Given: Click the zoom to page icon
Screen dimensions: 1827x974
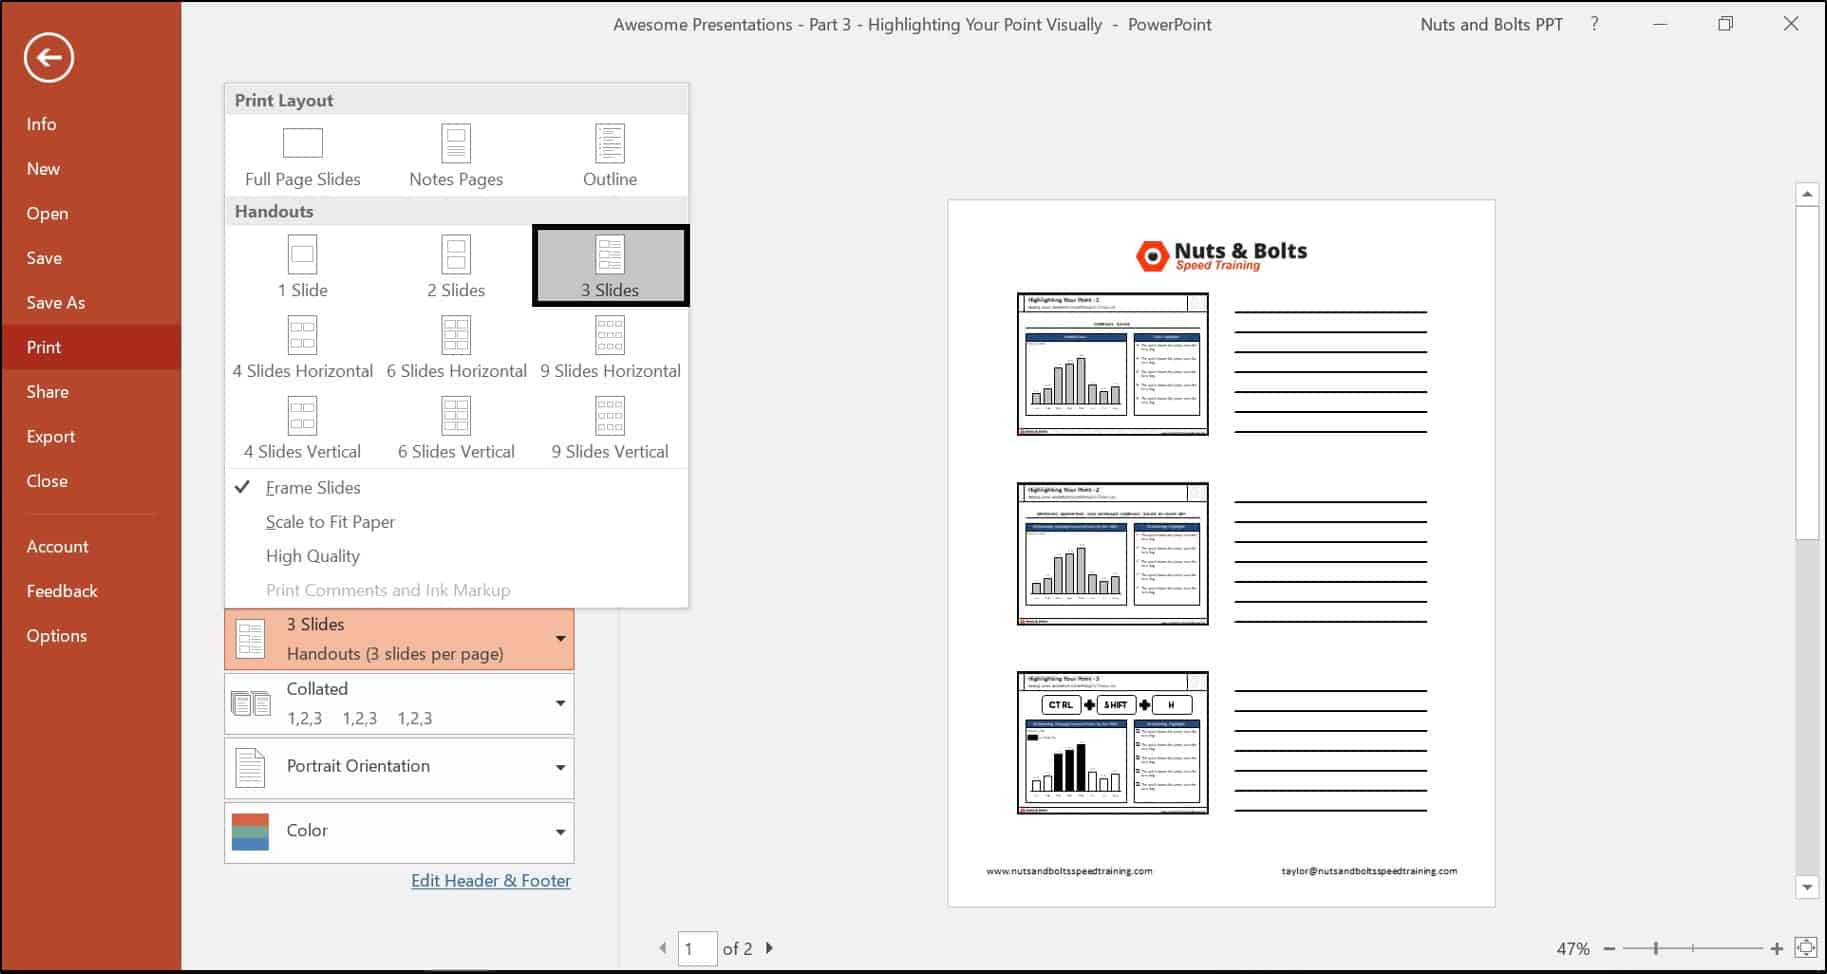Looking at the screenshot, I should [1806, 948].
